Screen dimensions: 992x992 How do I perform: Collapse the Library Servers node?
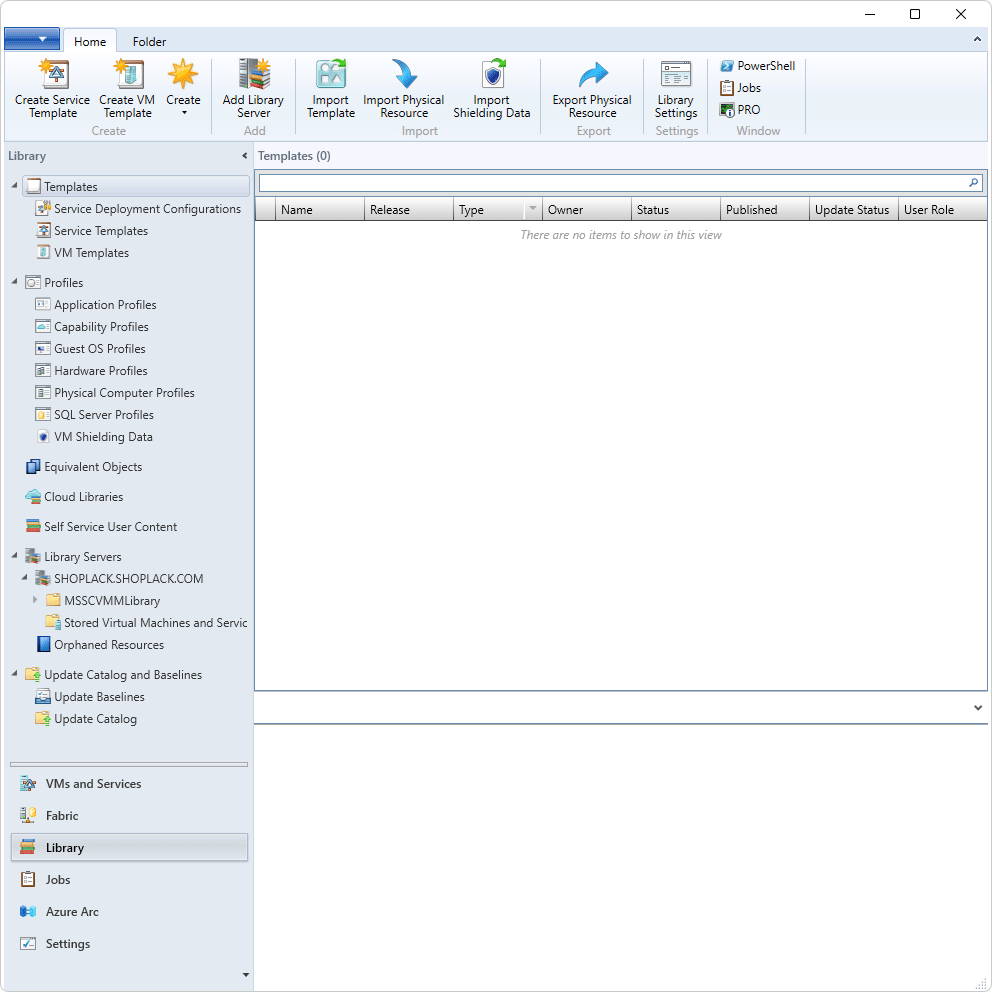pyautogui.click(x=15, y=555)
